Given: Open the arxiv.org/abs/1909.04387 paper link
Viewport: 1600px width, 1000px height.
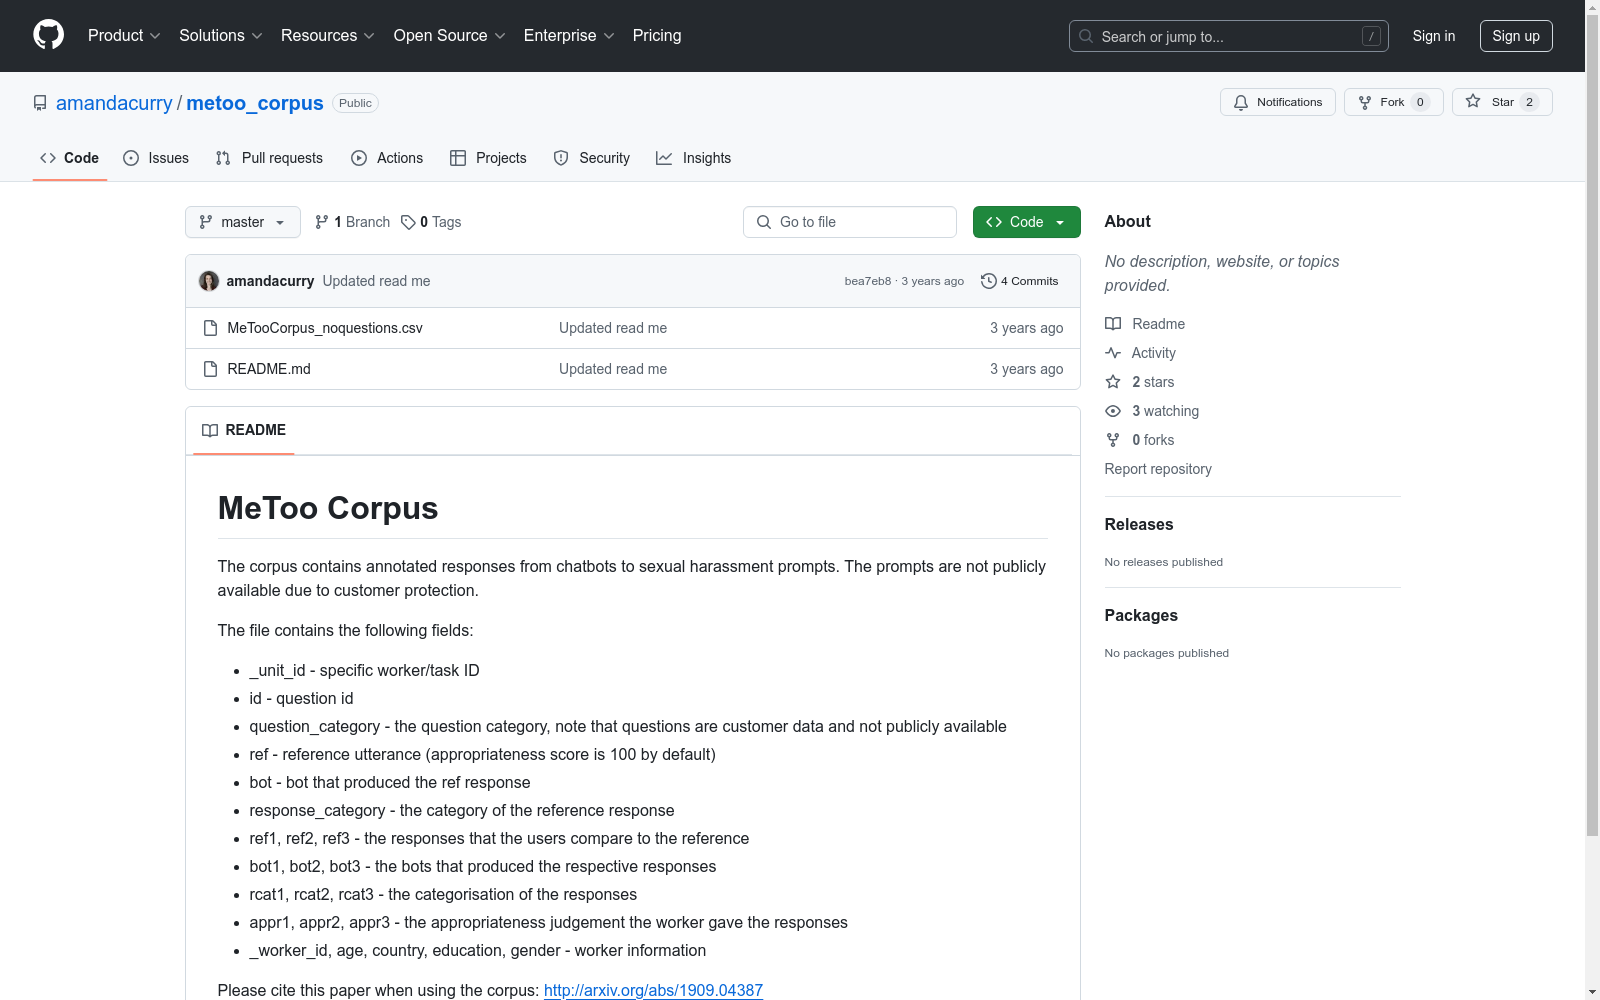Looking at the screenshot, I should tap(653, 990).
